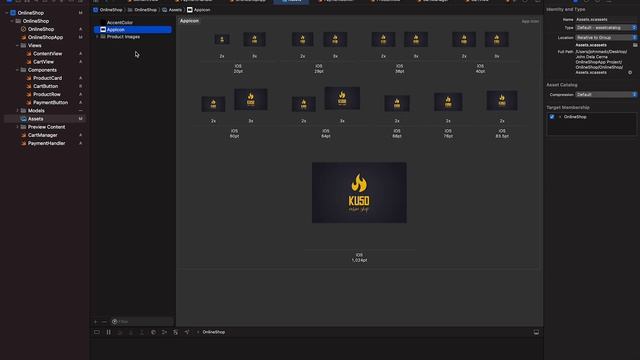The width and height of the screenshot is (640, 360).
Task: Click the OnlineShop project breadcrumb in the jump bar
Action: (108, 10)
